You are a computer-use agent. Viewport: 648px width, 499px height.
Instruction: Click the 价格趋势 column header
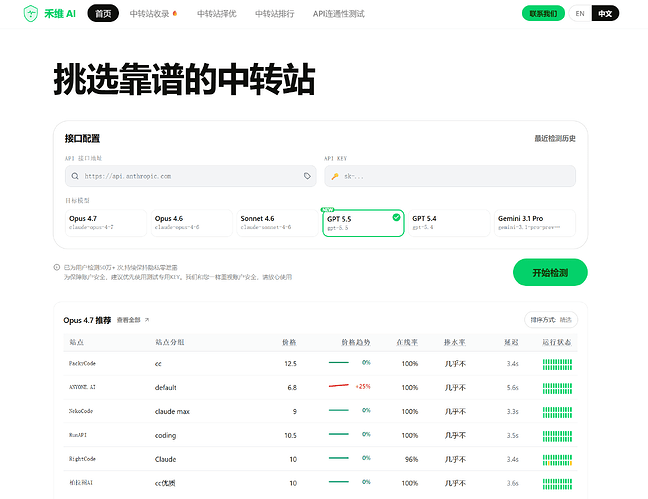coord(356,342)
